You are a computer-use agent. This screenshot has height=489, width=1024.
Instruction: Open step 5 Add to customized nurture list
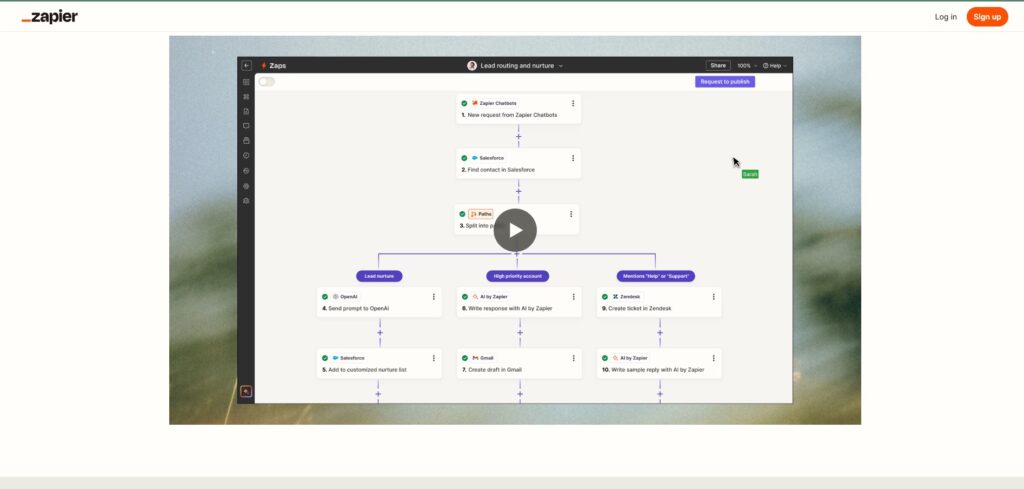(379, 364)
